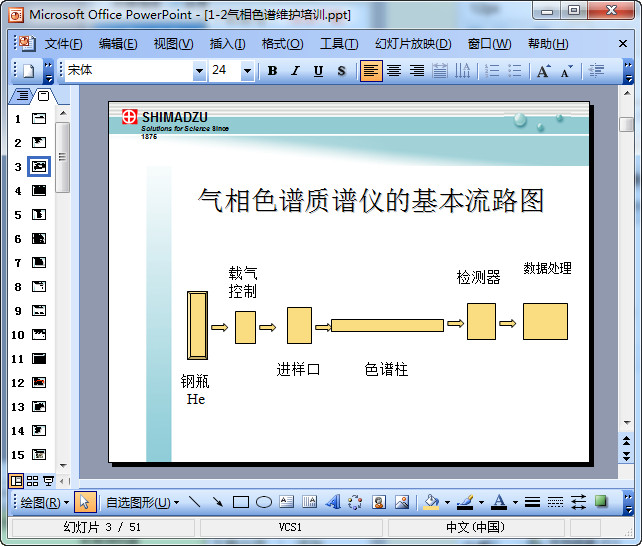Screen dimensions: 642x546
Task: Increase font size
Action: 543,71
